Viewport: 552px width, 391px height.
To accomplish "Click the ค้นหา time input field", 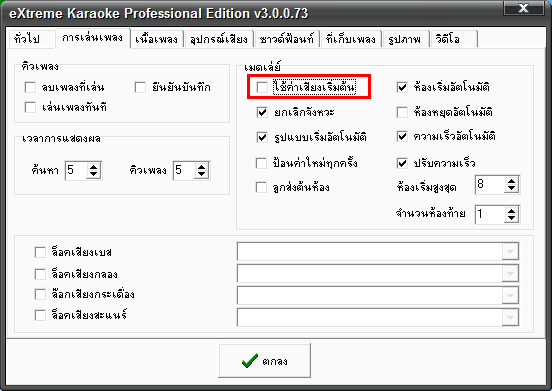I will click(76, 171).
